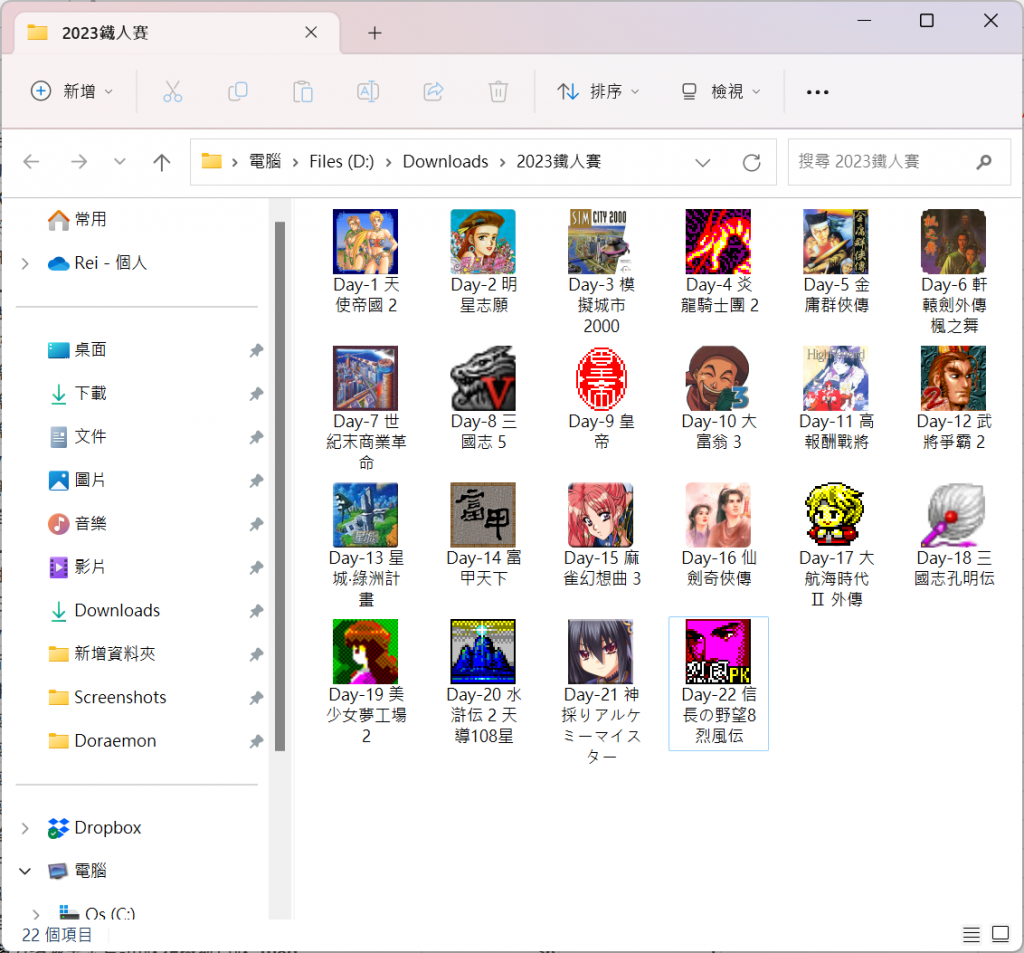1024x953 pixels.
Task: Select the Day-17 大航海時代 II 外傳 file
Action: pyautogui.click(x=836, y=545)
